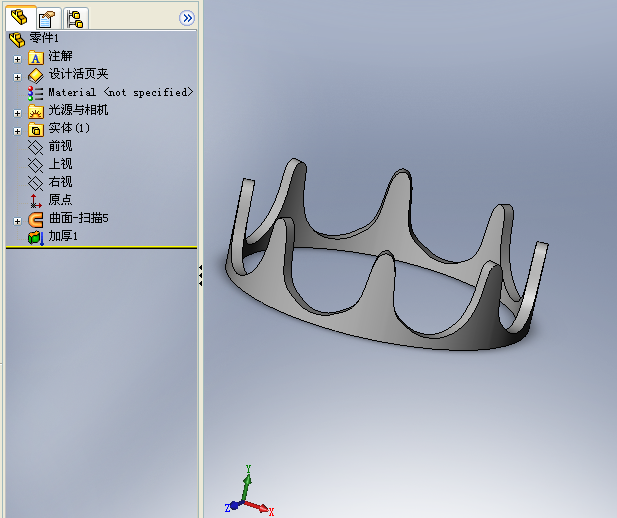617x518 pixels.
Task: Click the 曲面-扫描5 surface sweep icon
Action: pyautogui.click(x=35, y=220)
